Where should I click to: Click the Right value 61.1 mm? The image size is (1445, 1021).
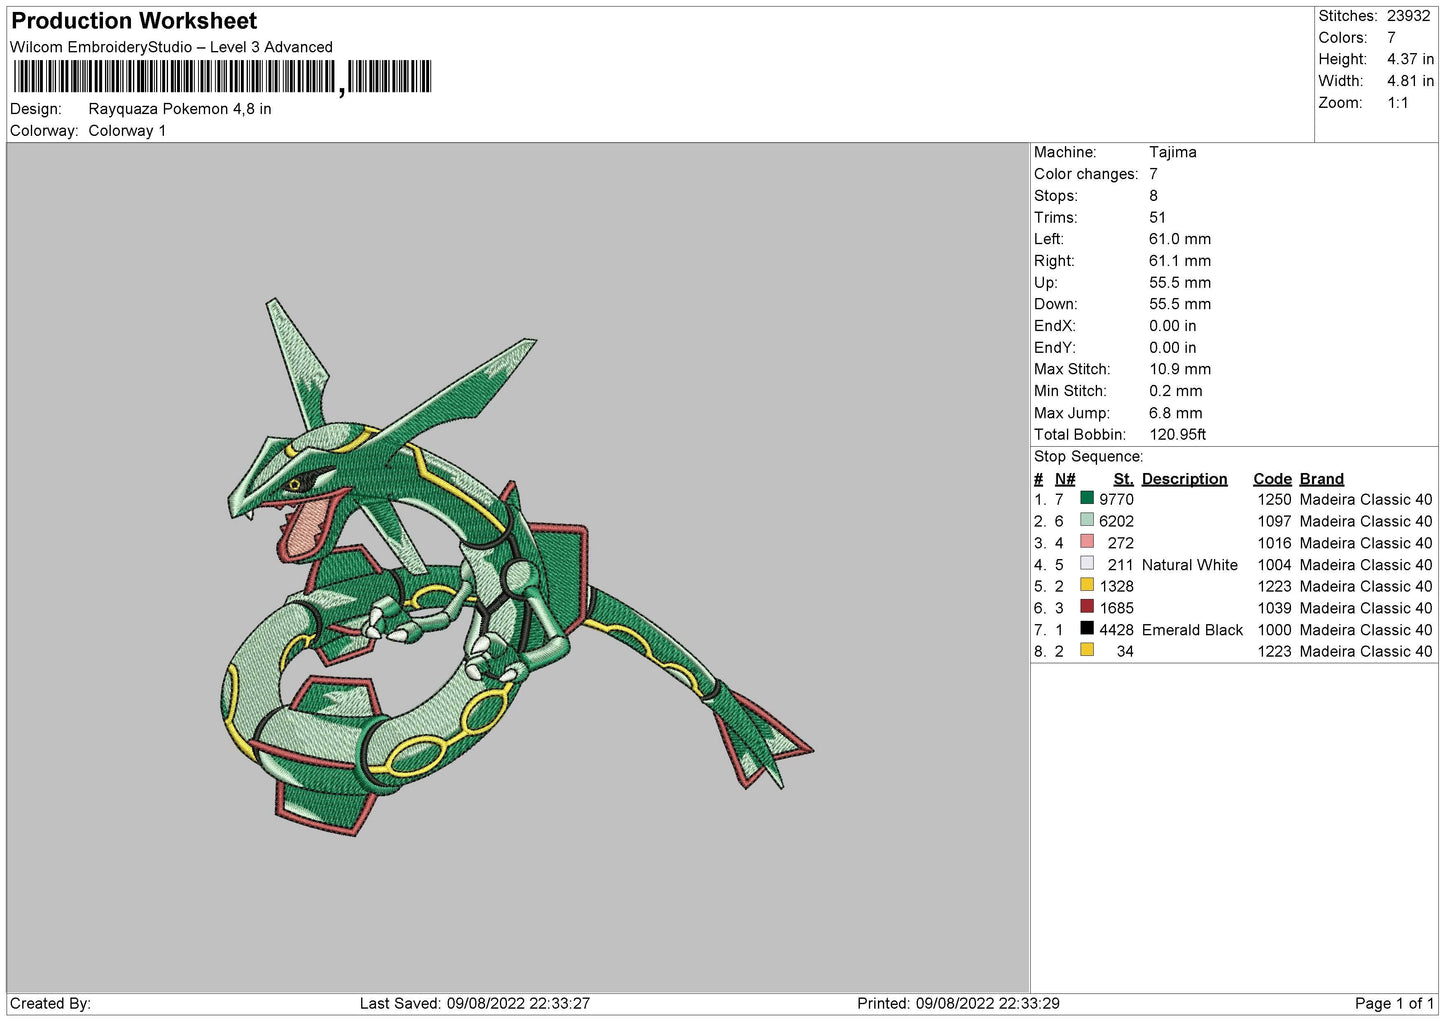click(1180, 261)
